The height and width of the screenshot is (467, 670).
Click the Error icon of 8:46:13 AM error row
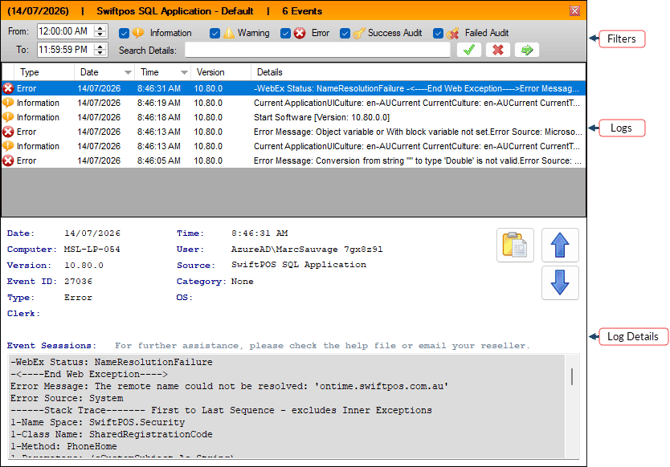(x=8, y=132)
